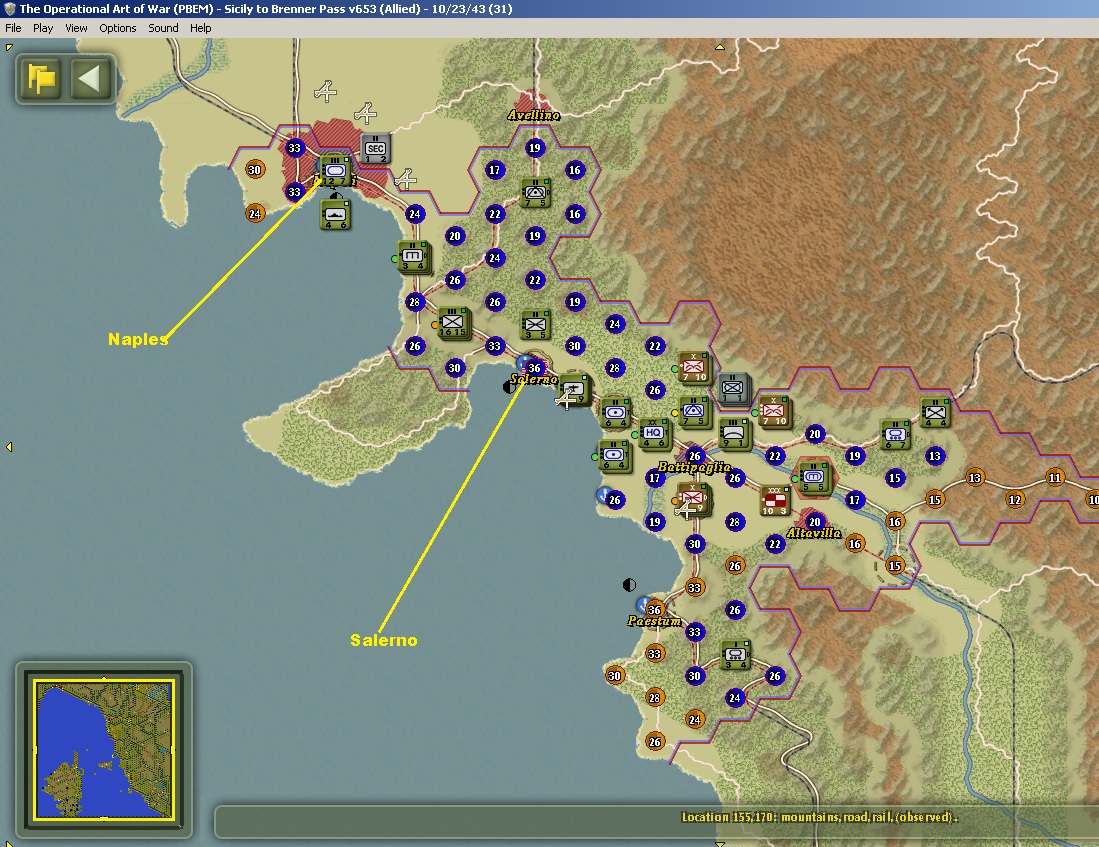Click the Avellino city label

[534, 115]
